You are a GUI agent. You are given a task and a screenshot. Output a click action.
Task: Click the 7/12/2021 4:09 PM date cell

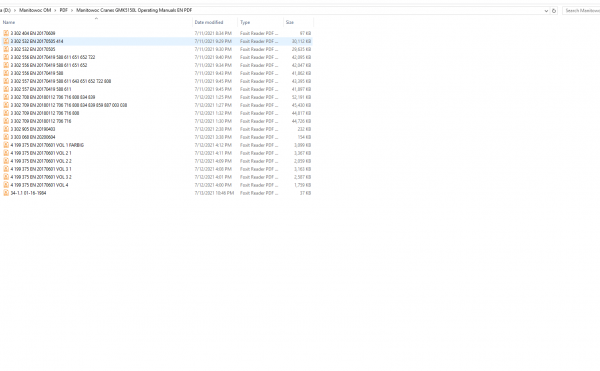[213, 161]
